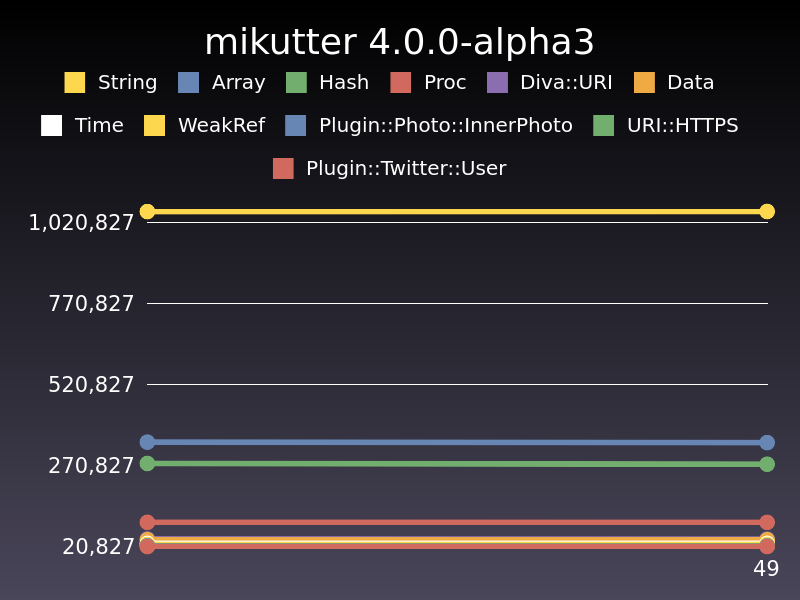Click the orange Data legend swatch
The width and height of the screenshot is (800, 600).
(x=644, y=83)
